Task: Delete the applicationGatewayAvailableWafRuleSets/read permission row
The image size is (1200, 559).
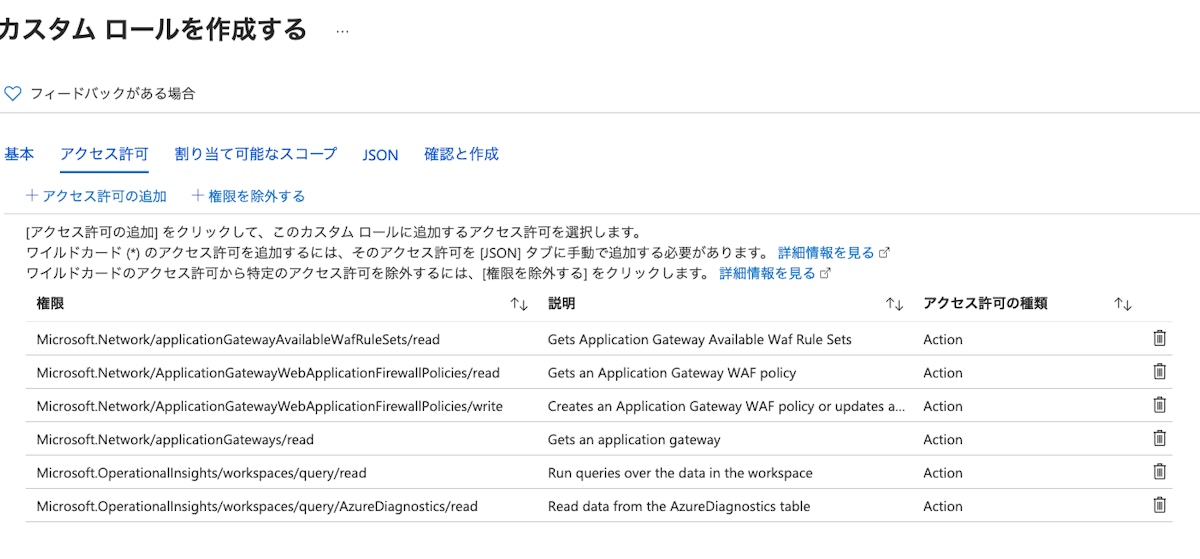Action: coord(1159,339)
